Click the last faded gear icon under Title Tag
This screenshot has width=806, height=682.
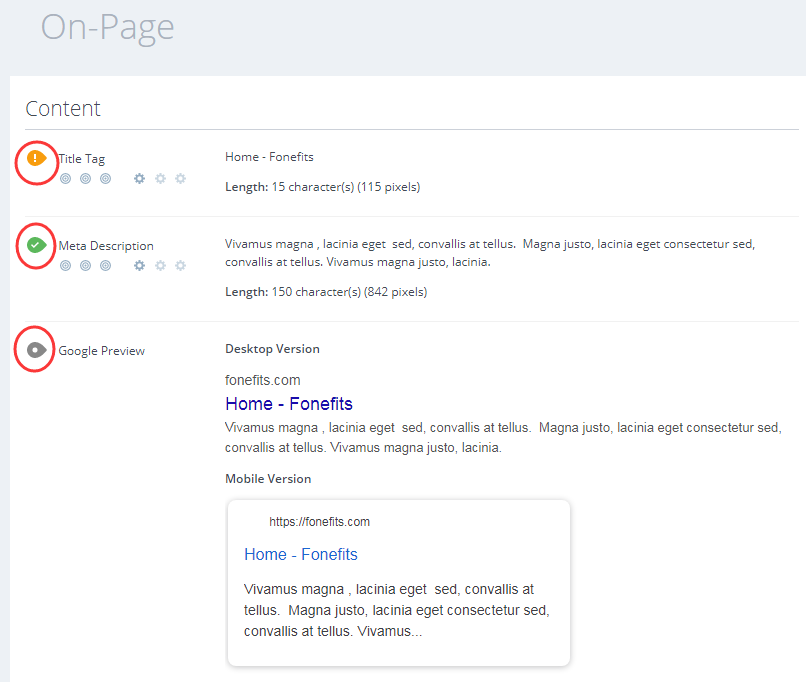pos(180,179)
